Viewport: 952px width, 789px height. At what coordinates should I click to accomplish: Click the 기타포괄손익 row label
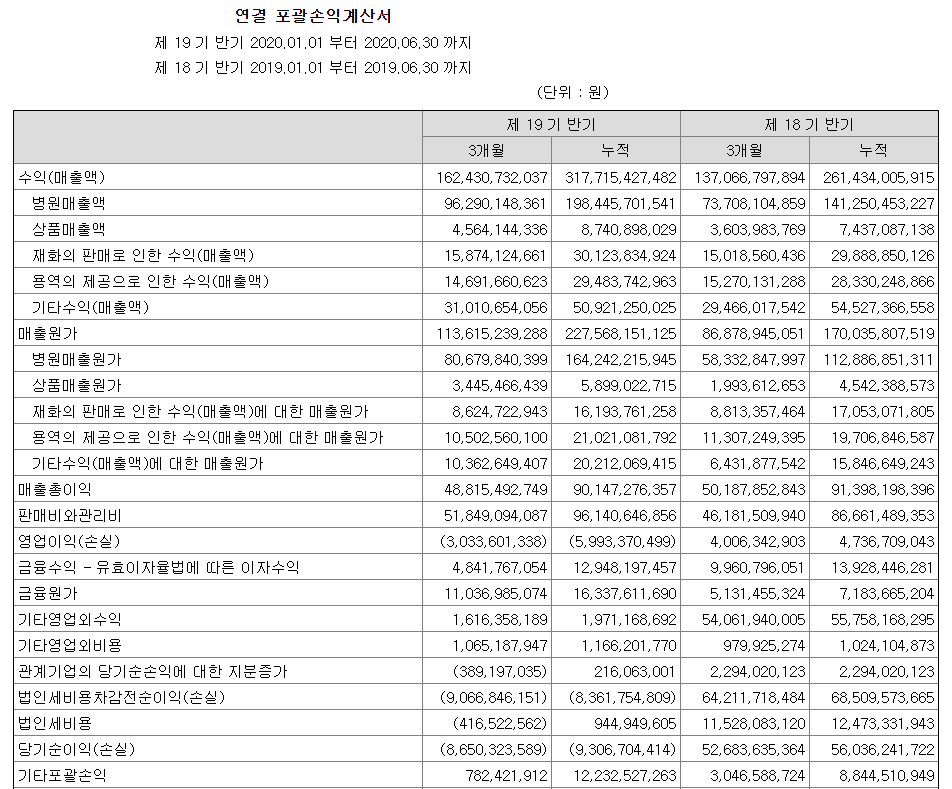click(x=62, y=777)
